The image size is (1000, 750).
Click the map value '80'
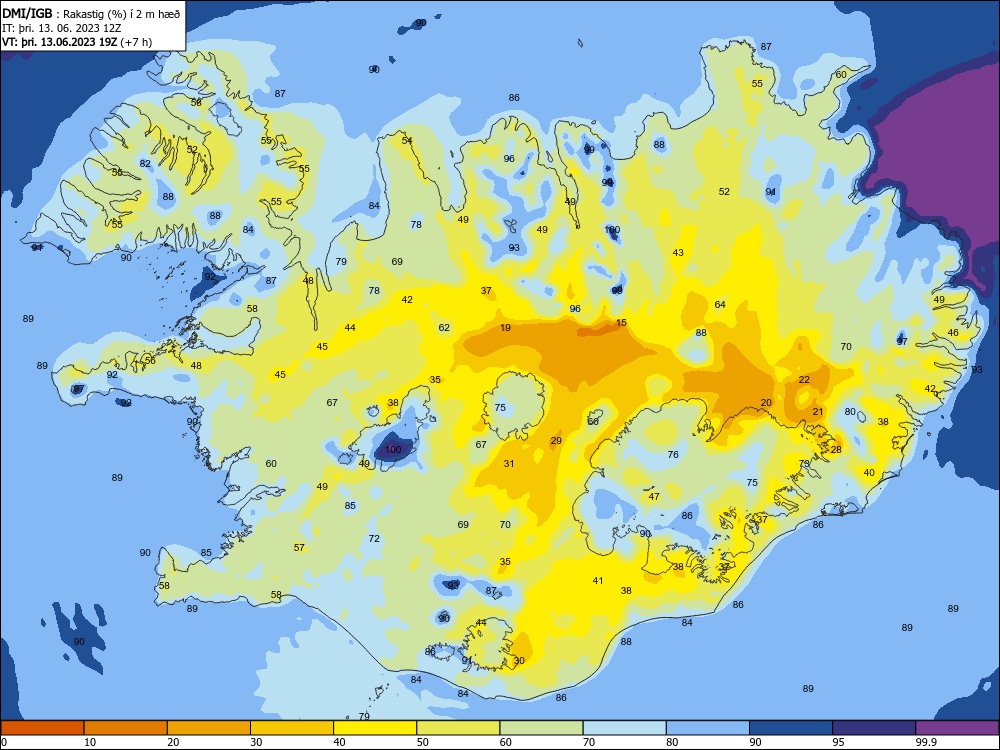[850, 412]
